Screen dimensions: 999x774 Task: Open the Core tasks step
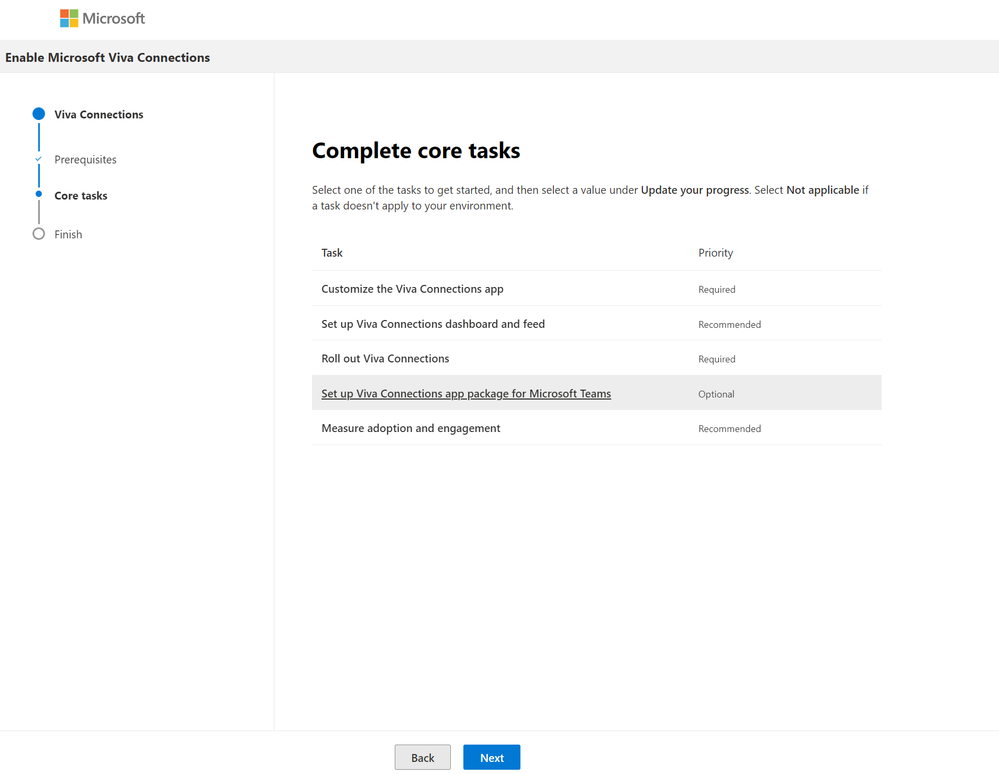pyautogui.click(x=81, y=196)
